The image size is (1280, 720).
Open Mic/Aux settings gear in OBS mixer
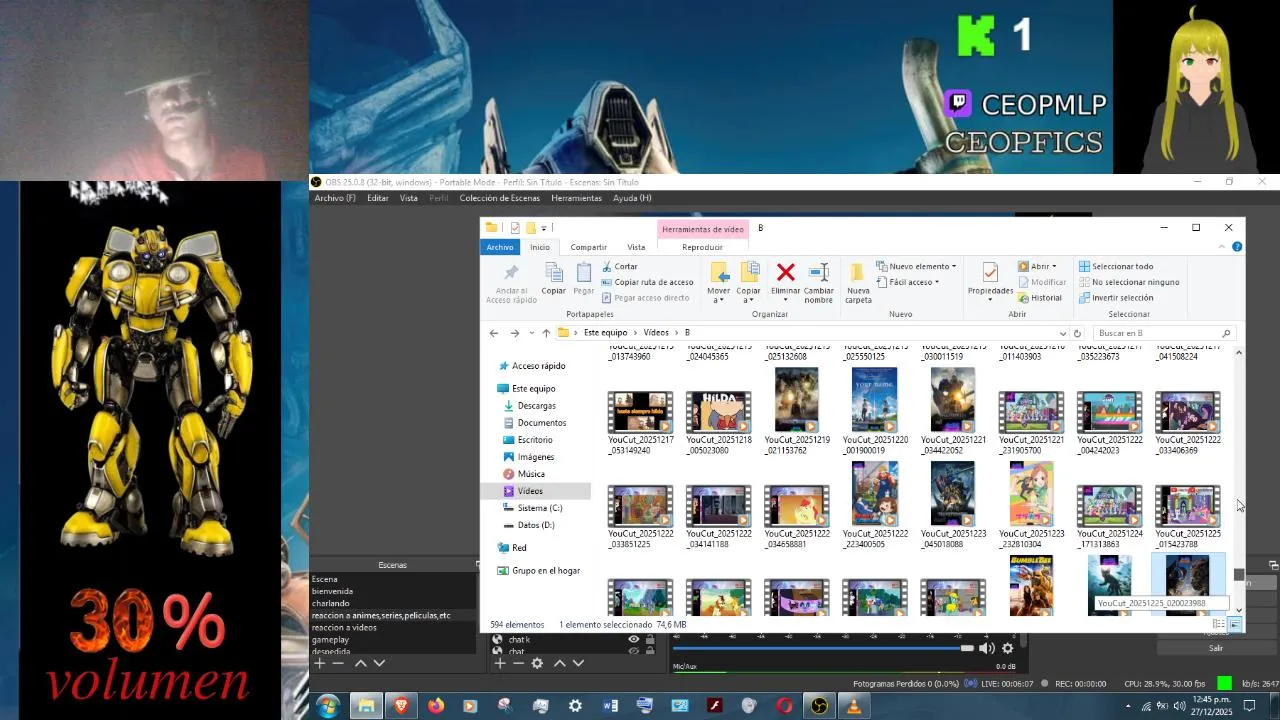pos(1007,648)
